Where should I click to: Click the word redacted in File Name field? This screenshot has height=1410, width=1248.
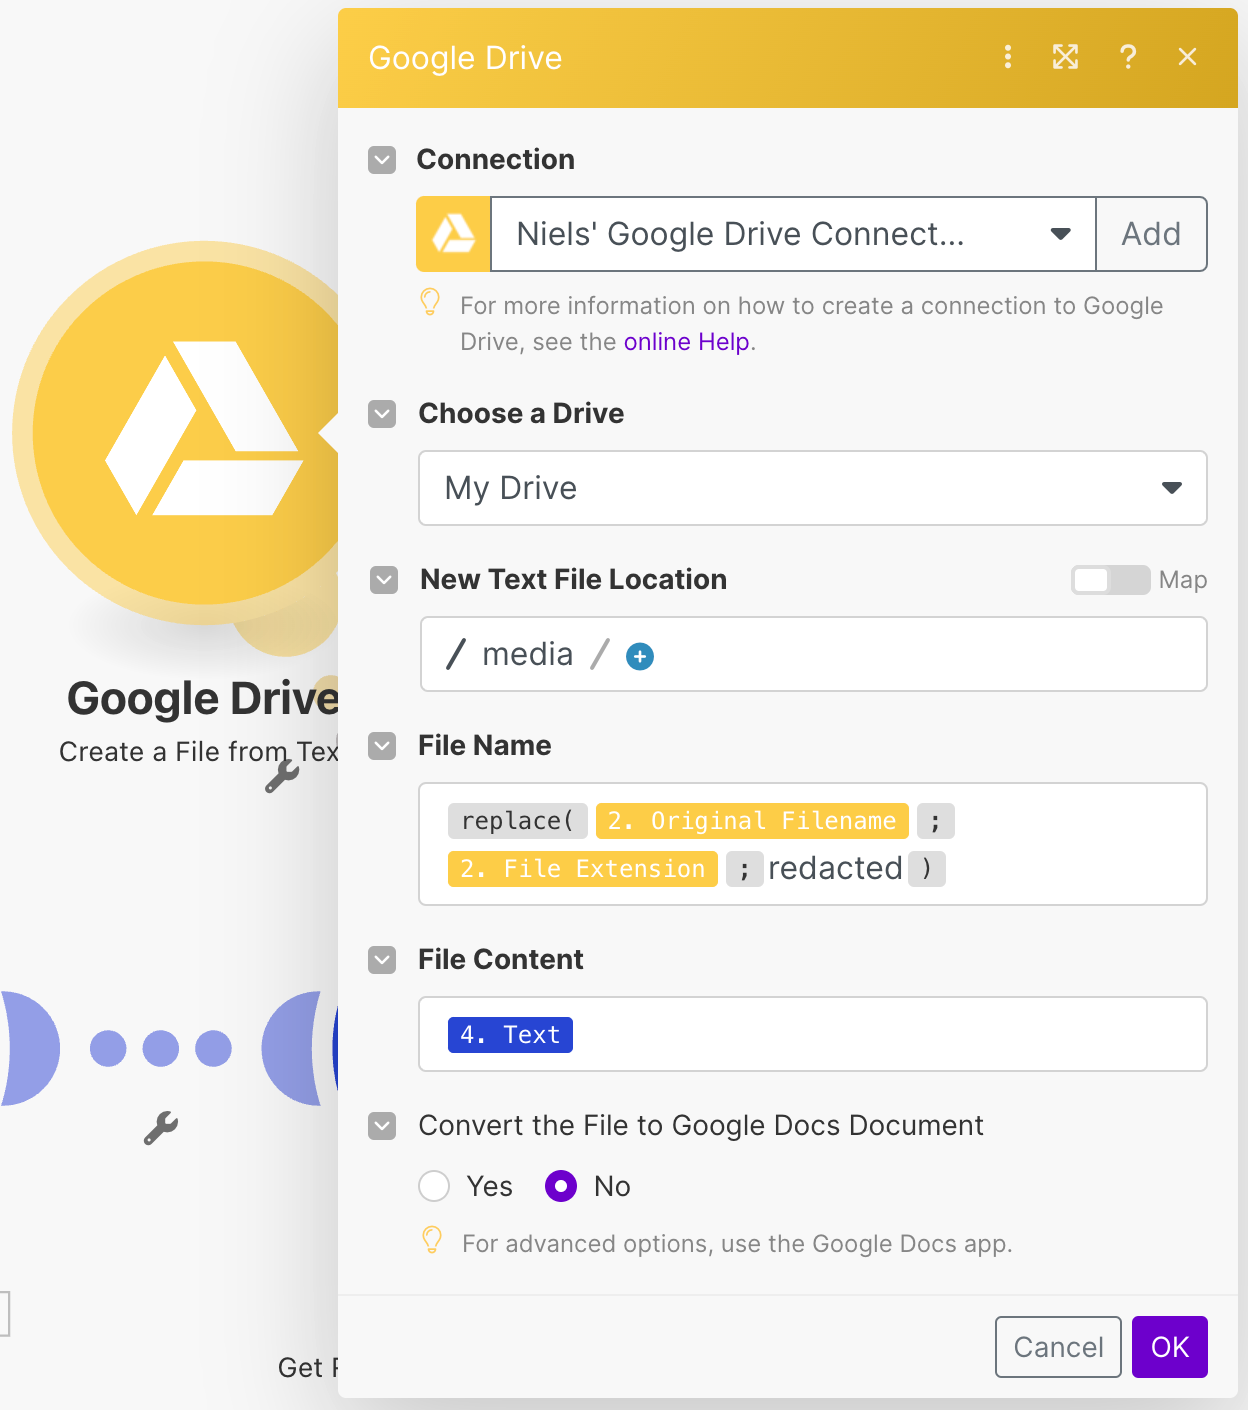tap(835, 868)
